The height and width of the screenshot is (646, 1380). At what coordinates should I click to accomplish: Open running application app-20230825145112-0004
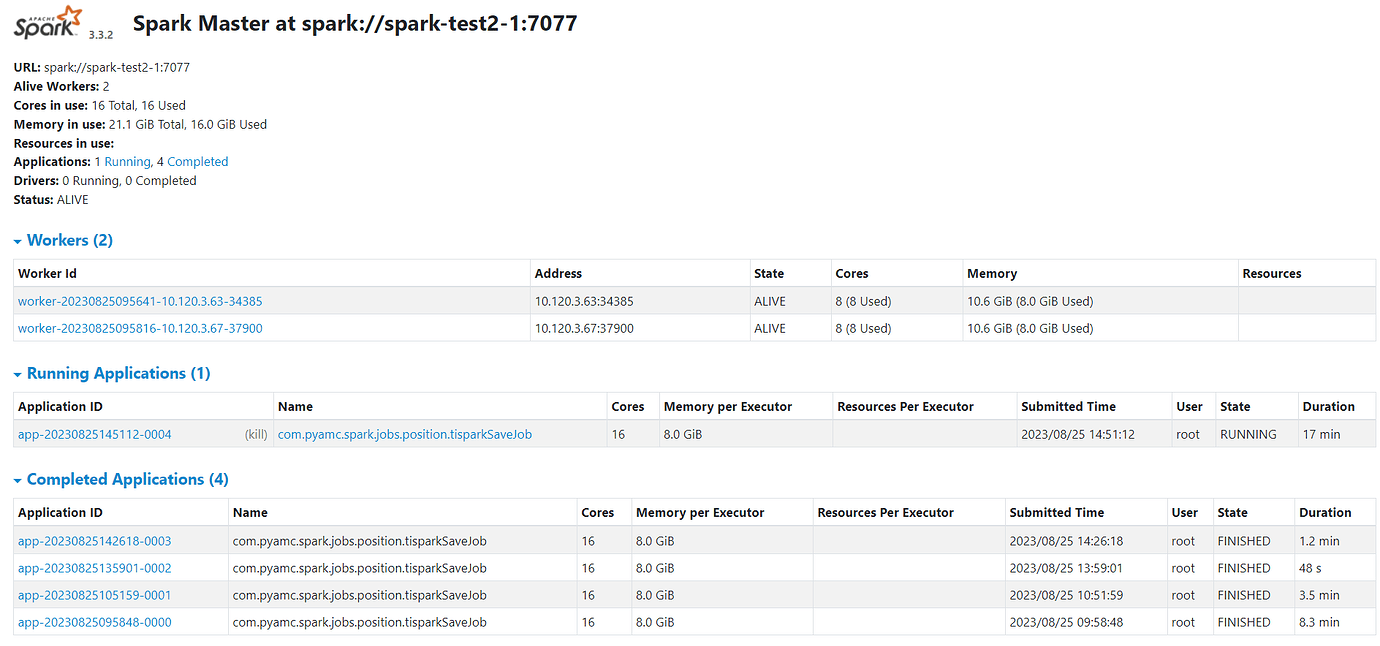(95, 435)
